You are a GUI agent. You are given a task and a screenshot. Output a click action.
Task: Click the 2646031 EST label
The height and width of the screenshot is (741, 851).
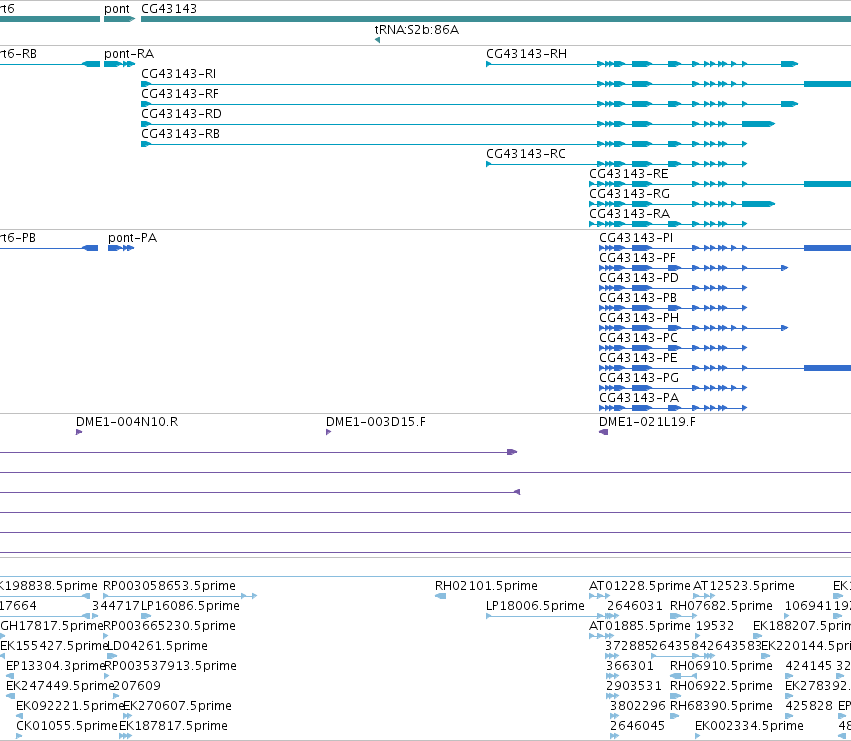[635, 606]
